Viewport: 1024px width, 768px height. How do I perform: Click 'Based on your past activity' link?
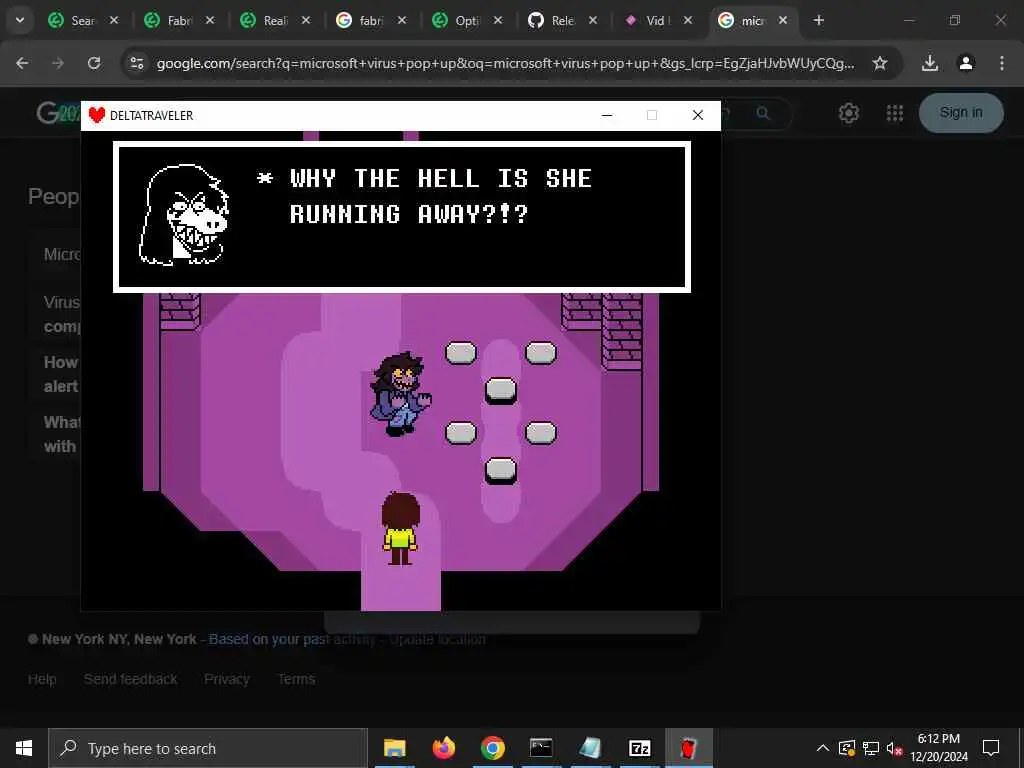pyautogui.click(x=292, y=639)
